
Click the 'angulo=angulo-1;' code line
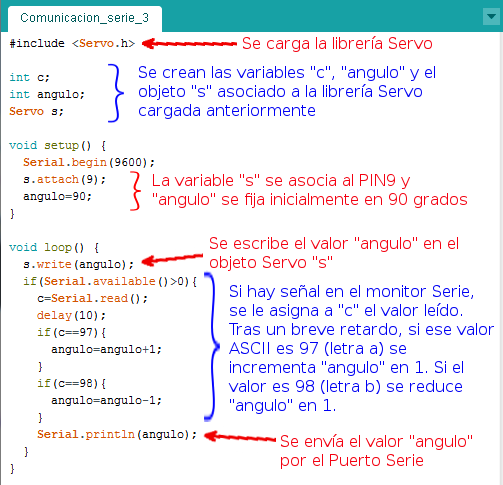(x=106, y=400)
